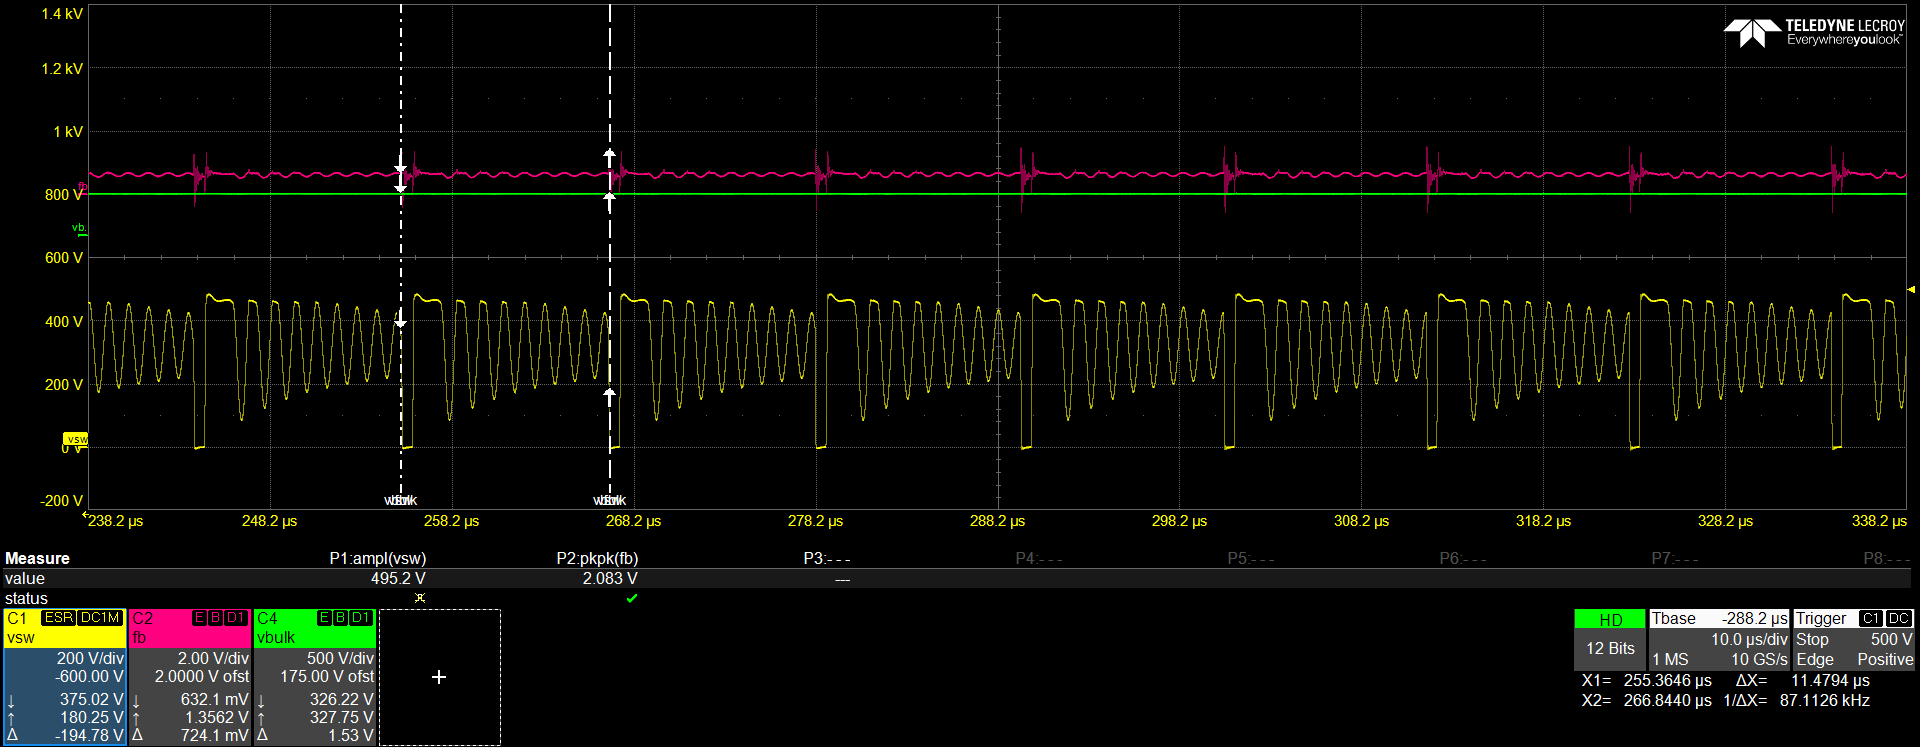Click the C2 delta value 724.1 mV
The height and width of the screenshot is (747, 1920).
[214, 735]
